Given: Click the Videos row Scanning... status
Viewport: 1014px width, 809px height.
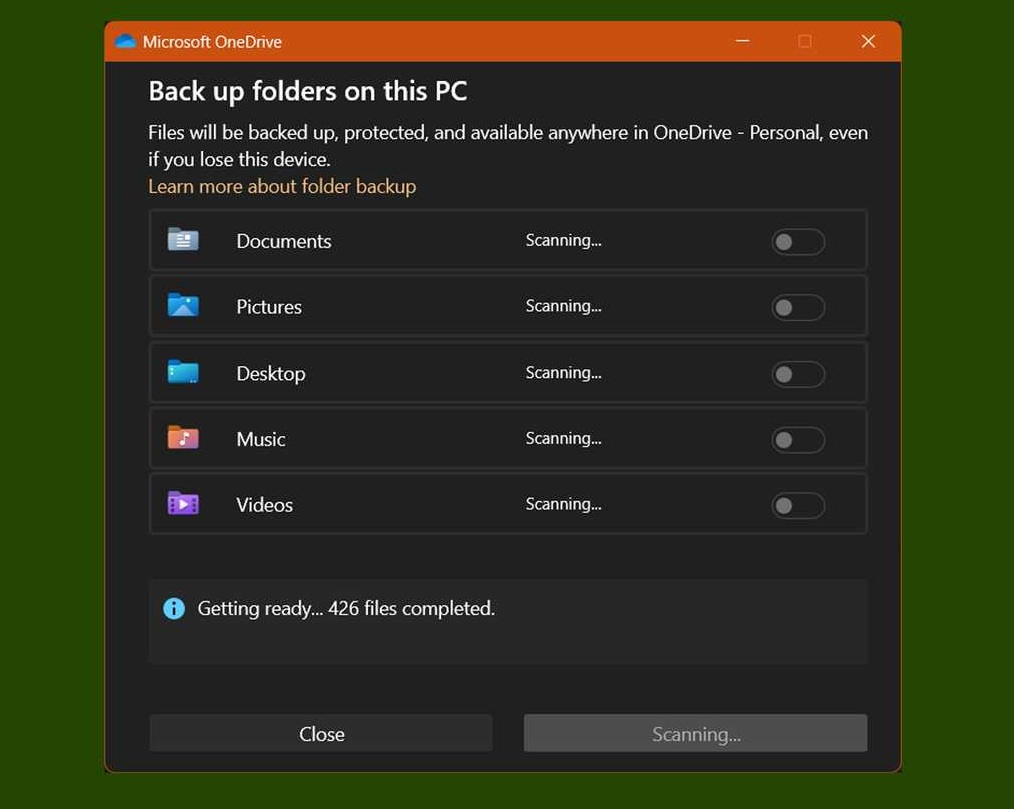Looking at the screenshot, I should pyautogui.click(x=563, y=504).
